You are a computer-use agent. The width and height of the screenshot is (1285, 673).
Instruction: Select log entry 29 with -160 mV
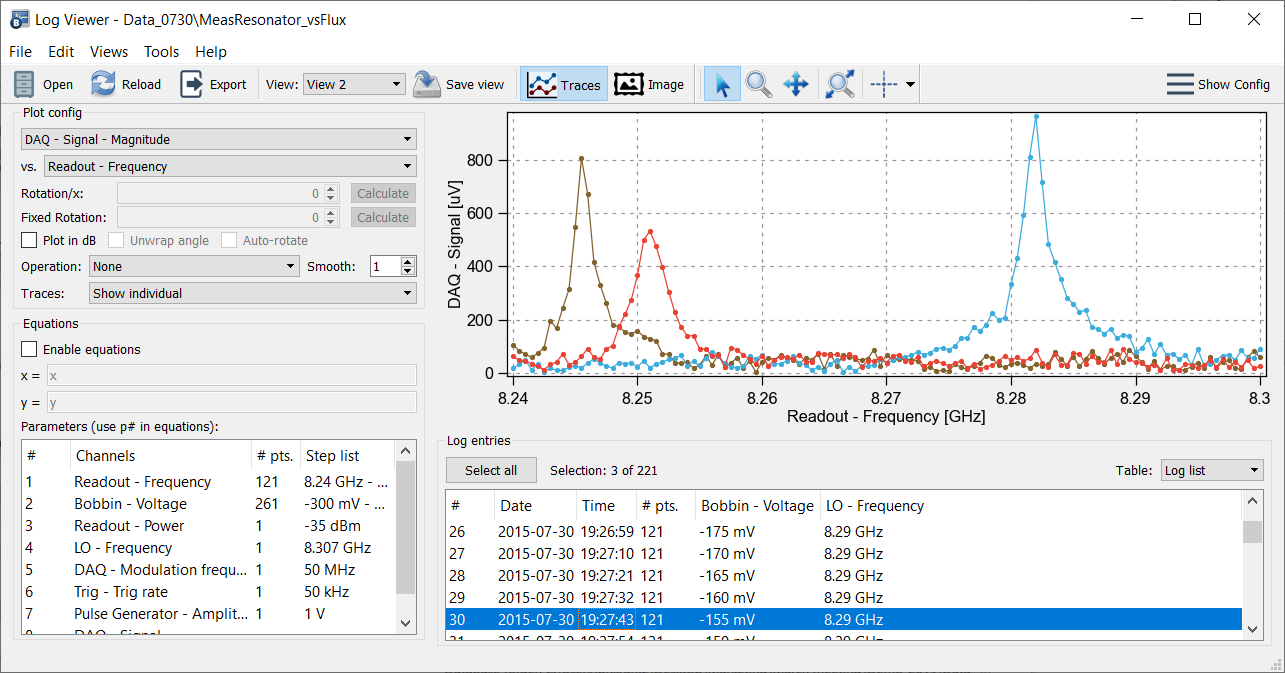pos(844,598)
